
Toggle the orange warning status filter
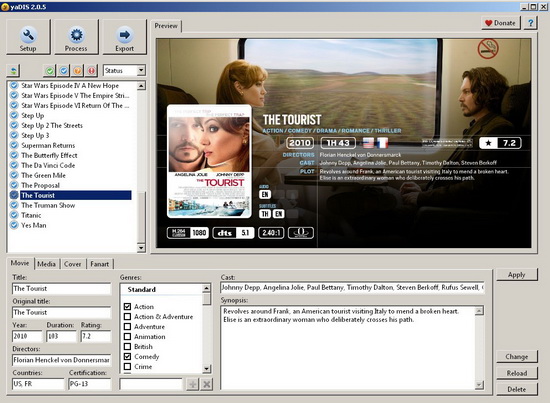[x=78, y=70]
